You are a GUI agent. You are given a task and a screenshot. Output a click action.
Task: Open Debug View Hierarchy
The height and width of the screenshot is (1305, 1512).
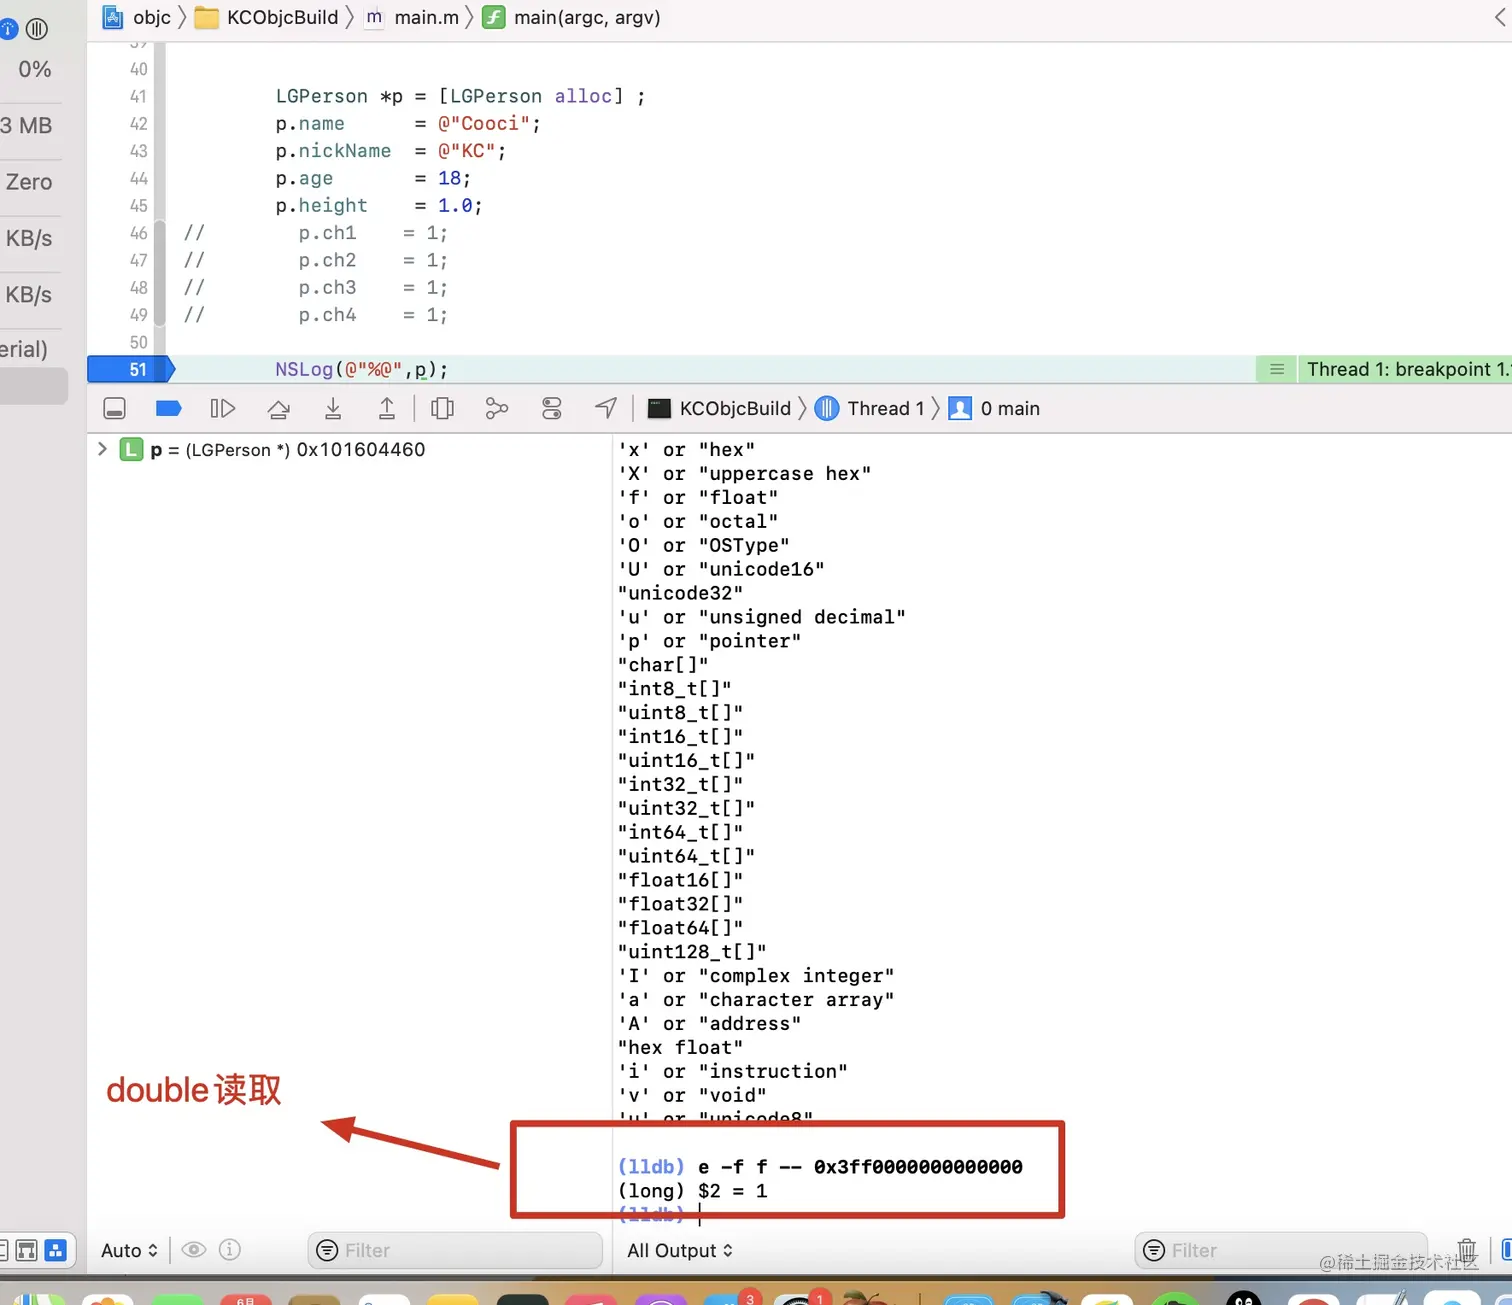[442, 408]
